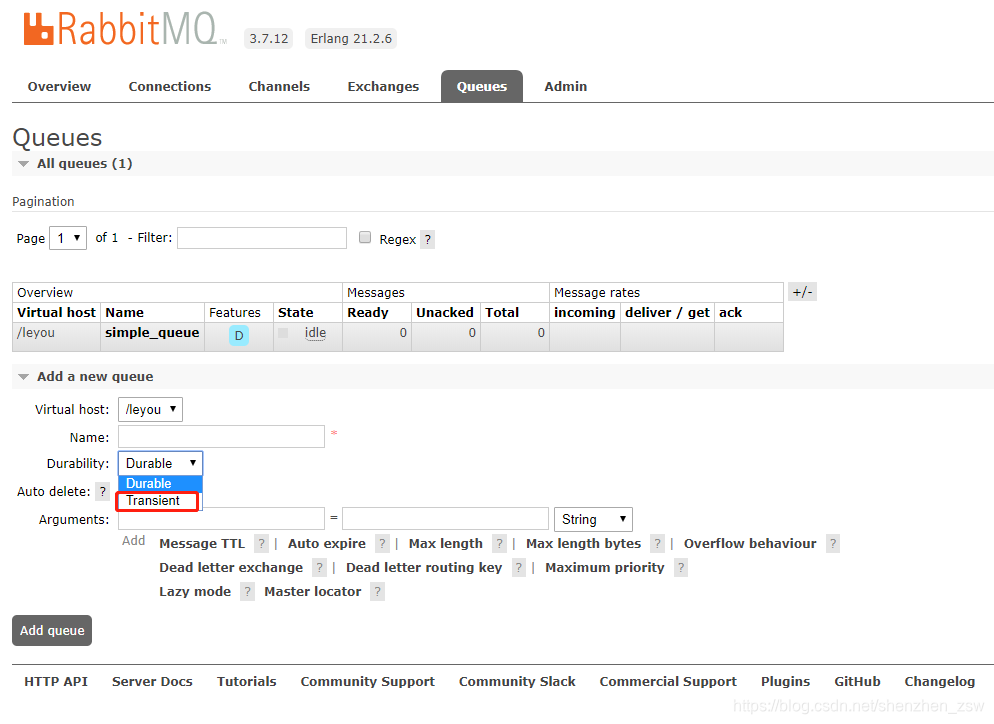994x724 pixels.
Task: Click the help icon beside Auto expire
Action: click(x=382, y=543)
